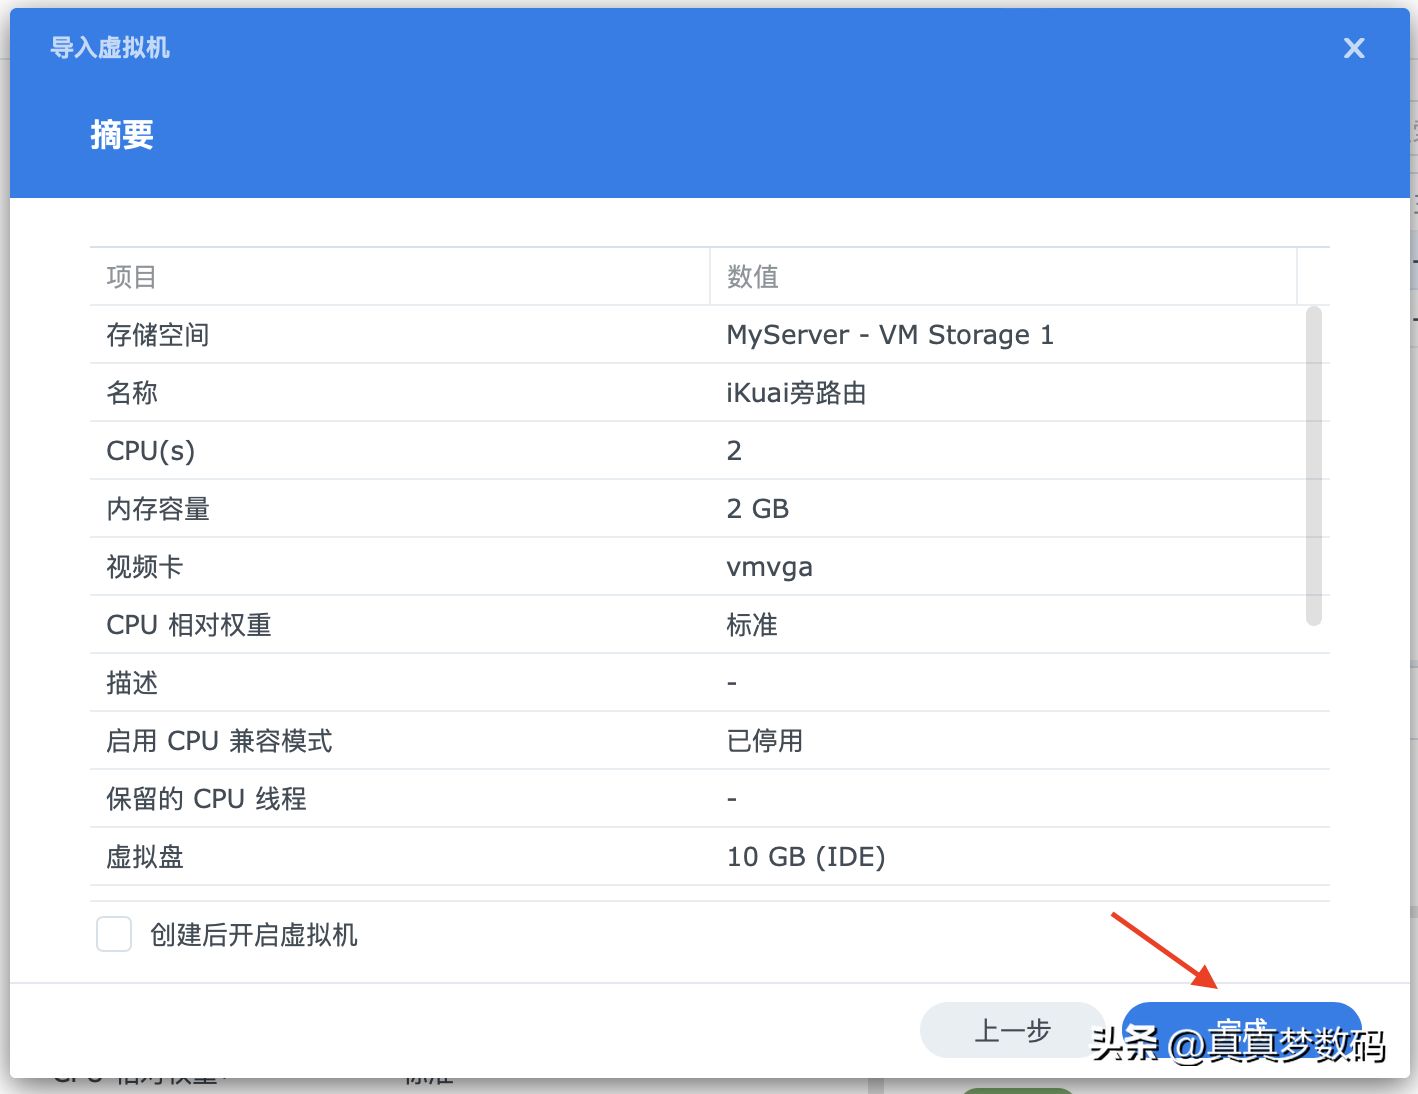
Task: Select the 存储空间 row label
Action: coord(158,335)
